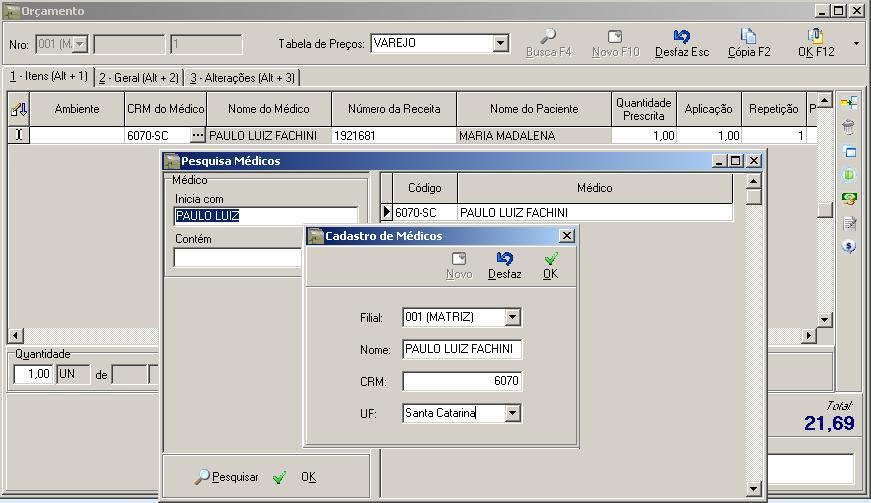Image resolution: width=871 pixels, height=503 pixels.
Task: Click OK with green check in Pesquisa Médicos
Action: click(295, 477)
